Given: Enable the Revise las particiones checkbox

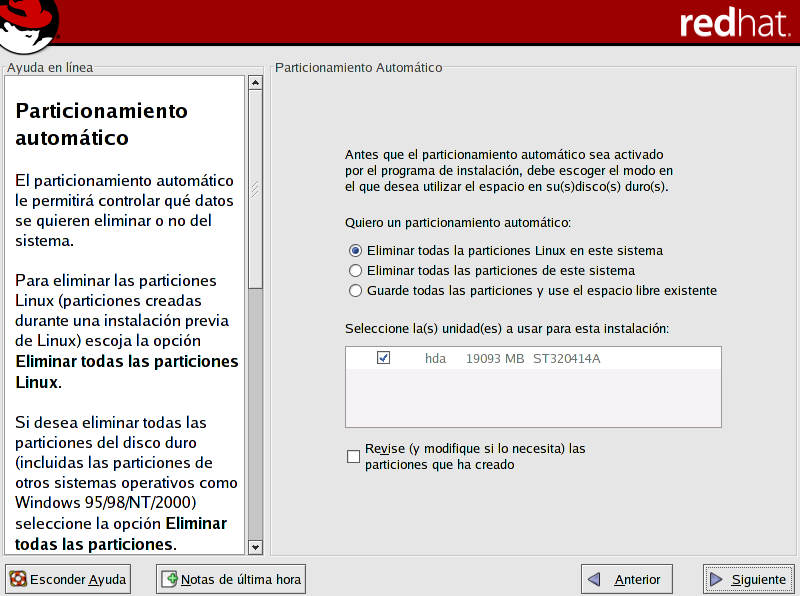Looking at the screenshot, I should coord(353,457).
